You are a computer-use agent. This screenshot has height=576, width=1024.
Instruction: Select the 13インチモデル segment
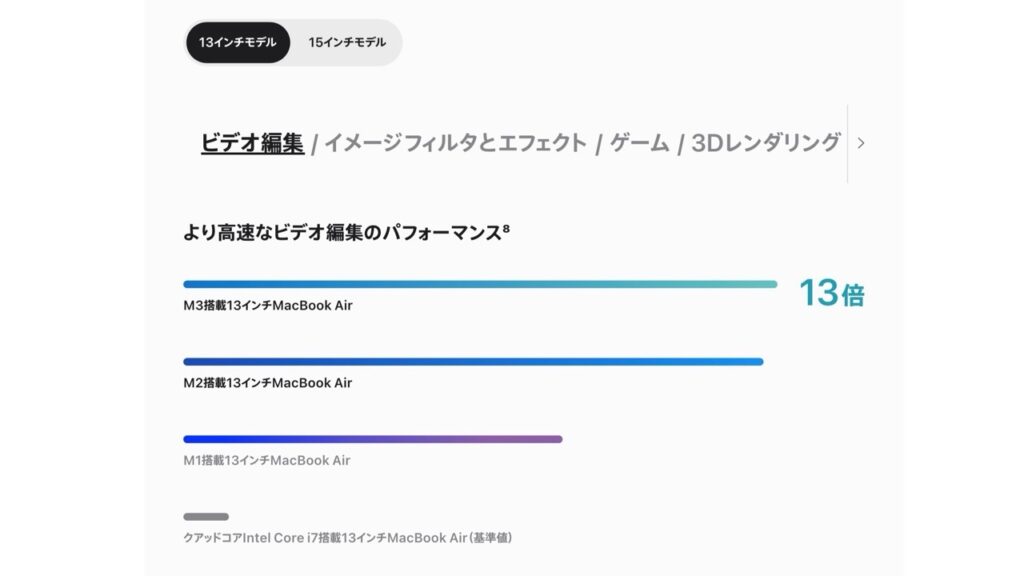237,43
